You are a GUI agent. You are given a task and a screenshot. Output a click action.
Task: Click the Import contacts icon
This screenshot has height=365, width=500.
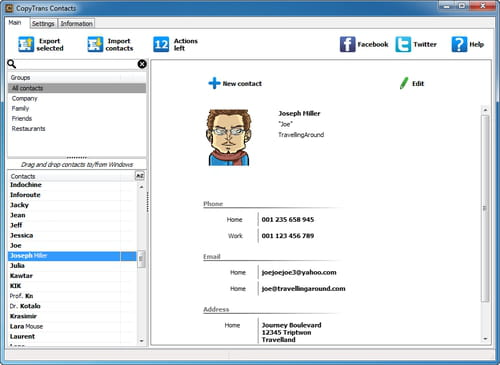(95, 44)
